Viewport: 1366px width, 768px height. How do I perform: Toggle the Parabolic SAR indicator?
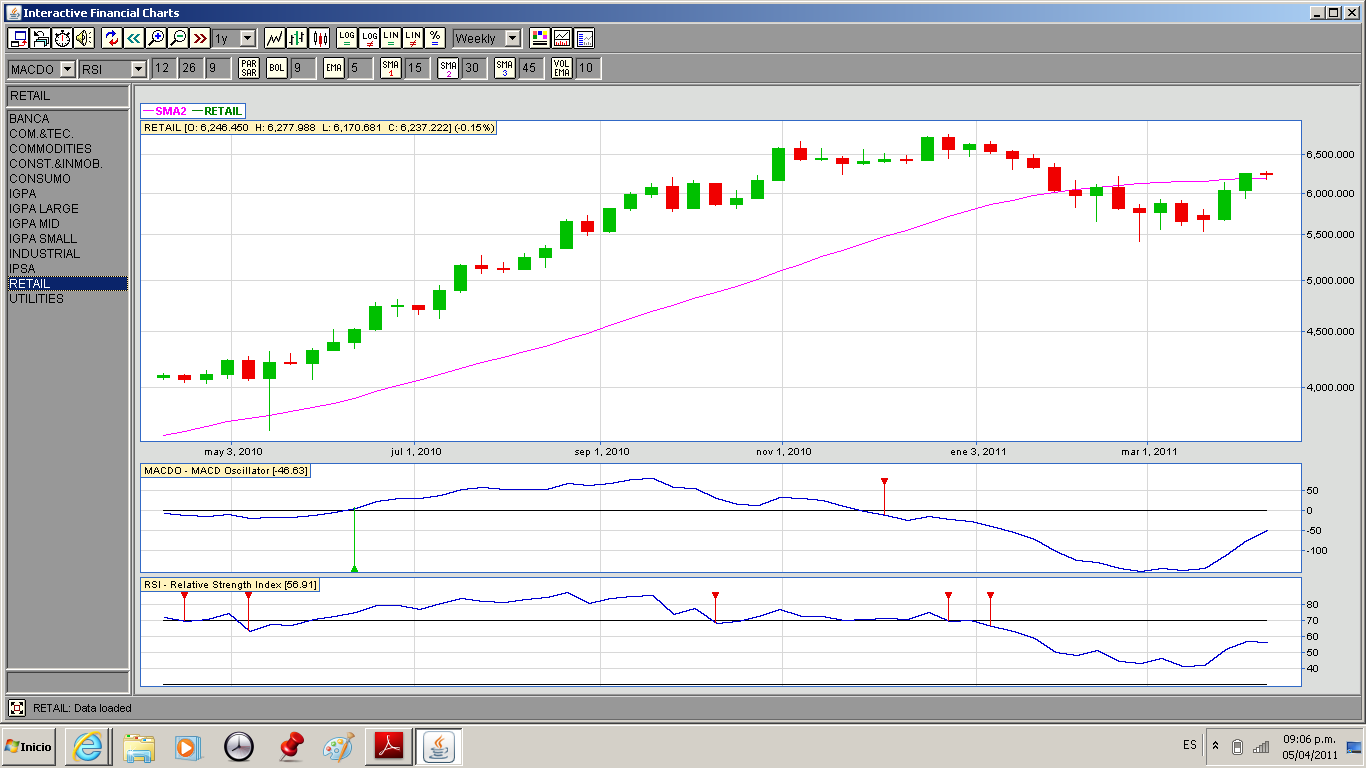click(x=249, y=68)
